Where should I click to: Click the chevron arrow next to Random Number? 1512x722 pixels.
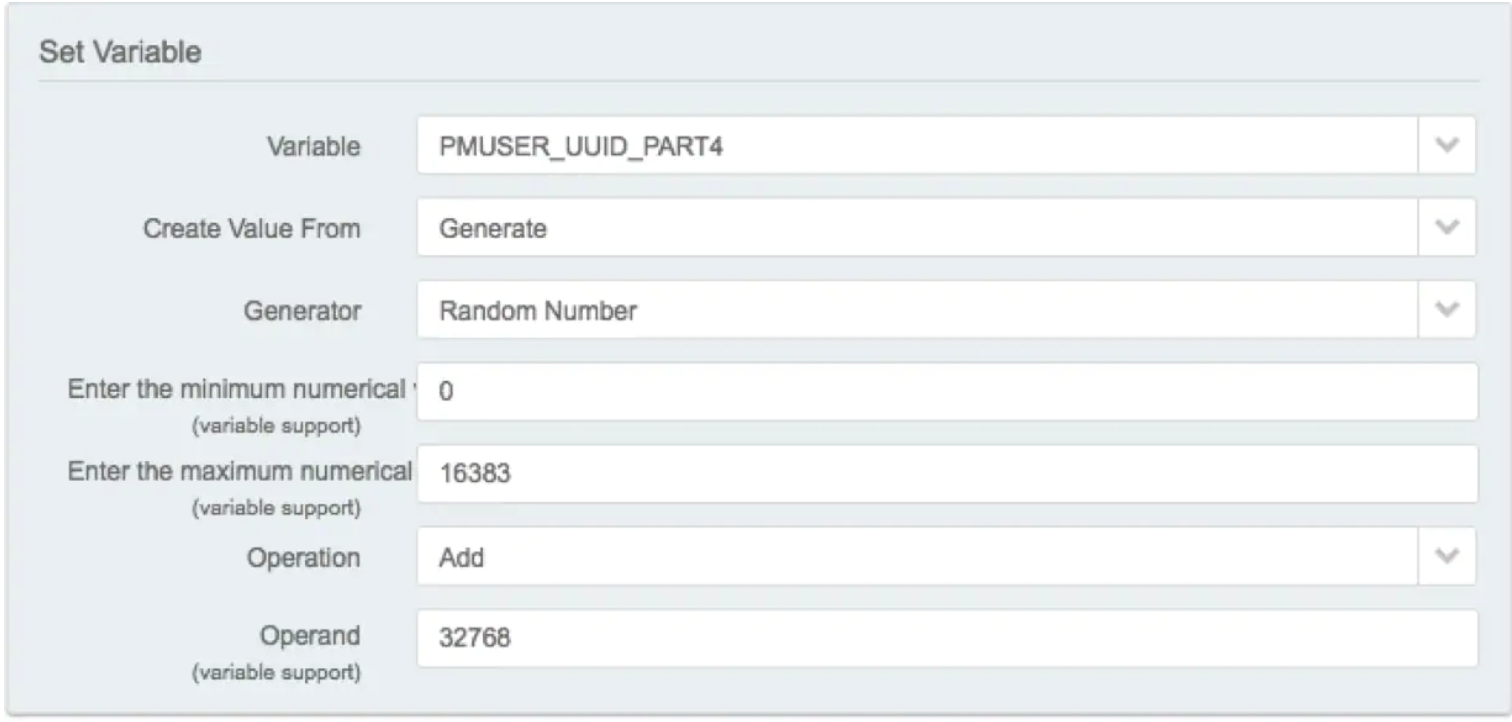click(1446, 310)
